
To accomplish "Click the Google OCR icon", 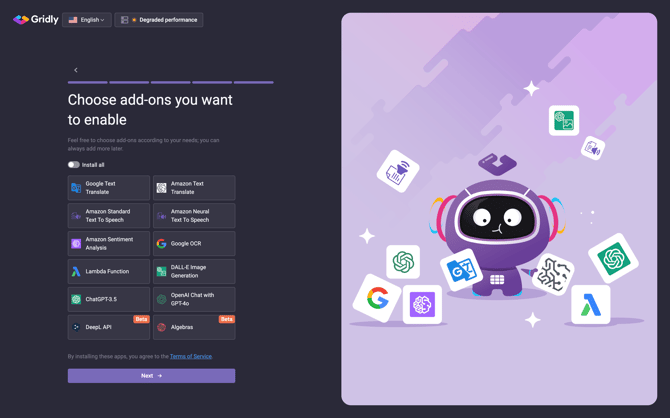I will 161,244.
